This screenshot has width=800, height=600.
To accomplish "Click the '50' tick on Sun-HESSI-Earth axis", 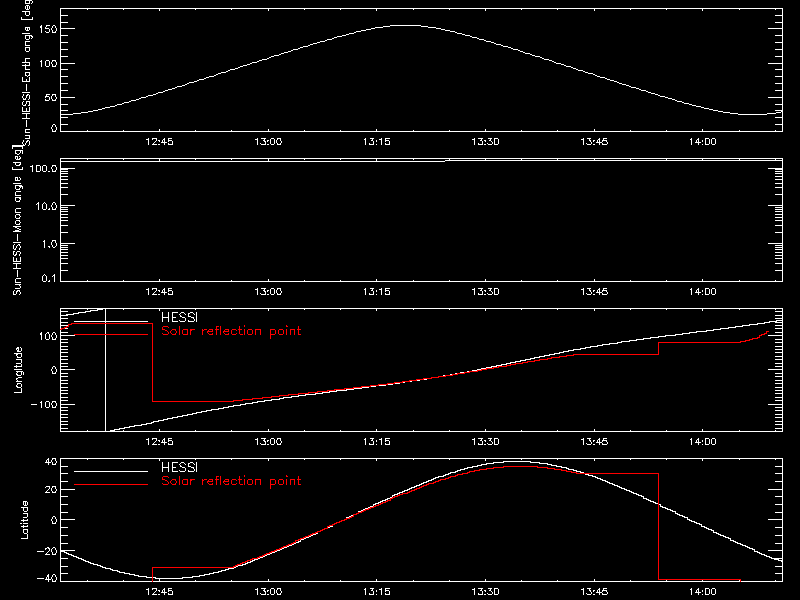I will [x=51, y=97].
